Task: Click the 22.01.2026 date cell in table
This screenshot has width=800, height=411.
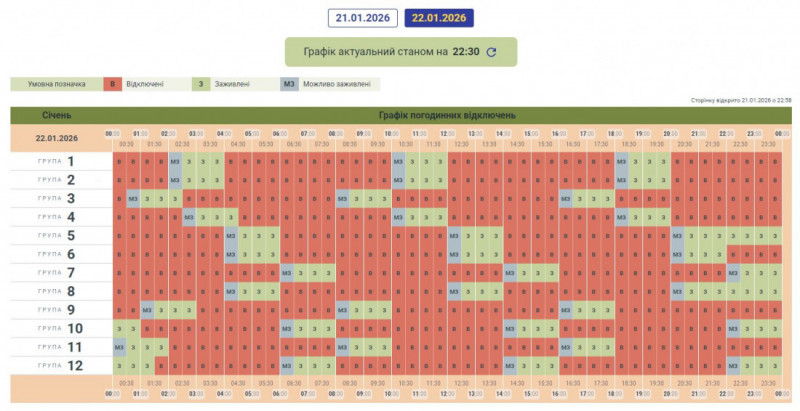Action: click(57, 138)
